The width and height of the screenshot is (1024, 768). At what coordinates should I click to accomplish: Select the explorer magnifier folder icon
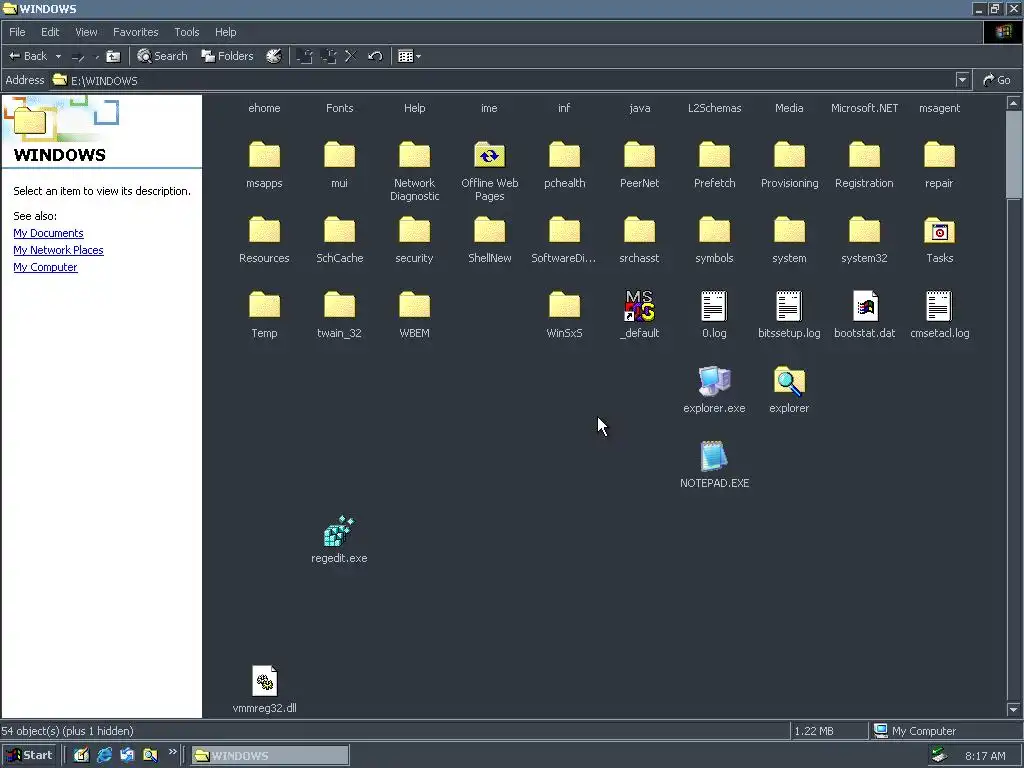(789, 381)
